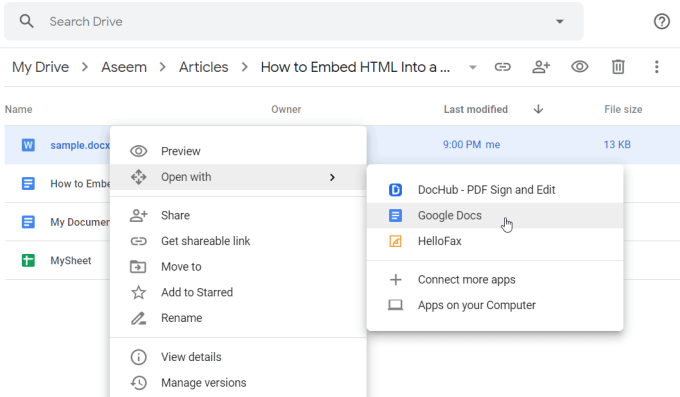Viewport: 680px width, 397px height.
Task: Click the Open with arrows icon
Action: coord(139,177)
